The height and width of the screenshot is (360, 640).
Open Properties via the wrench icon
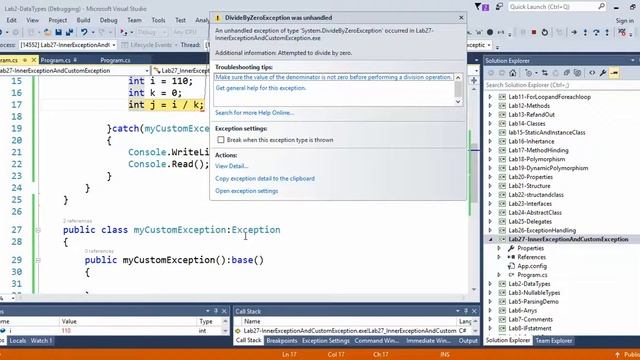pyautogui.click(x=603, y=73)
